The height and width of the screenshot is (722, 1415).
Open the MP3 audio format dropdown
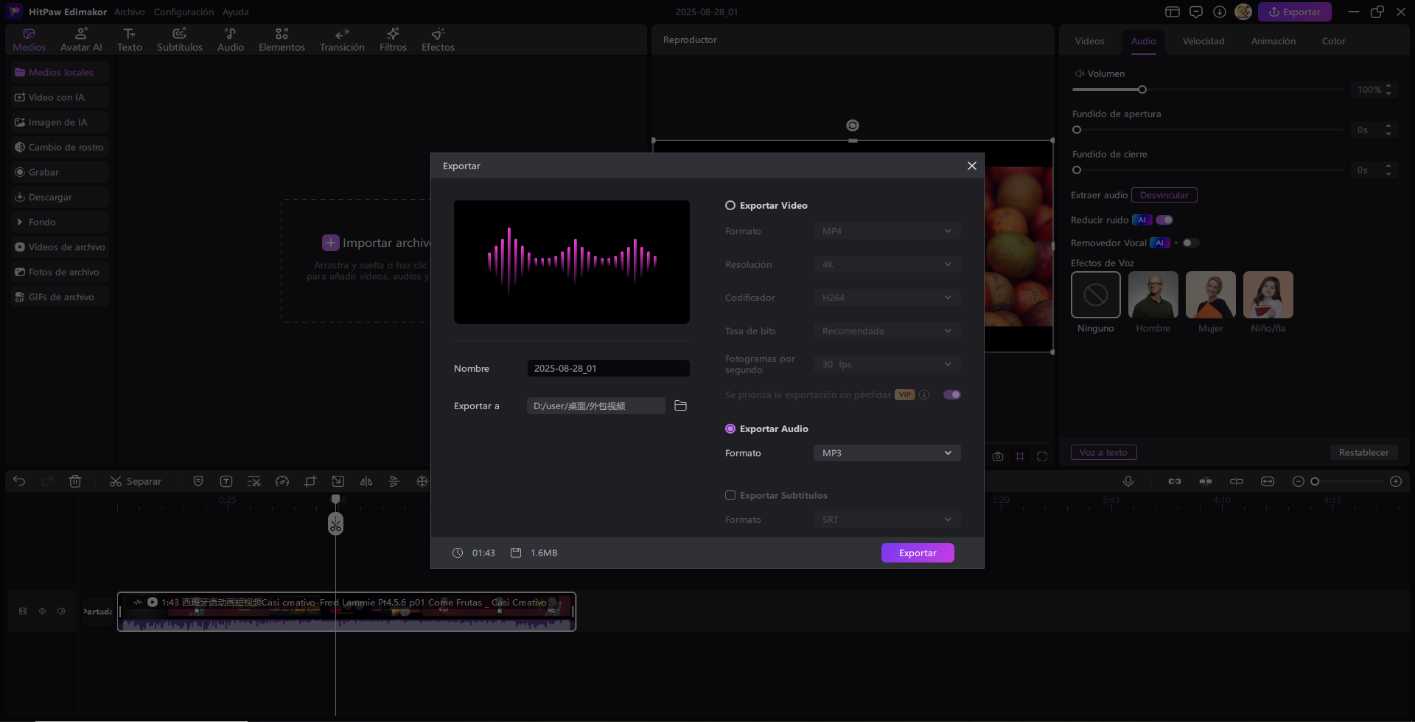[x=886, y=453]
